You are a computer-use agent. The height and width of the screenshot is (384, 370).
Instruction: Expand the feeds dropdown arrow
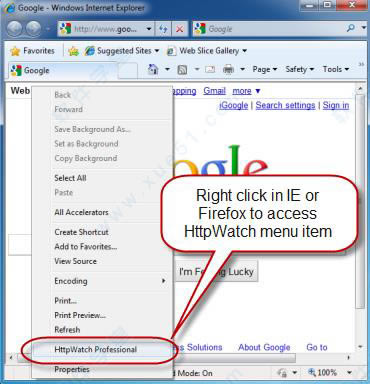pos(197,69)
